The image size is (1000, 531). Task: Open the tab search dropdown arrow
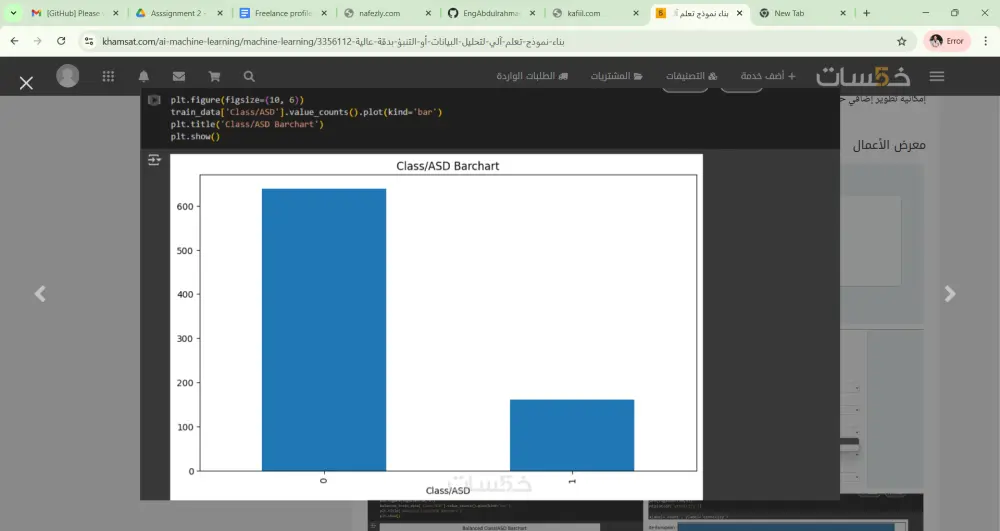coord(13,13)
